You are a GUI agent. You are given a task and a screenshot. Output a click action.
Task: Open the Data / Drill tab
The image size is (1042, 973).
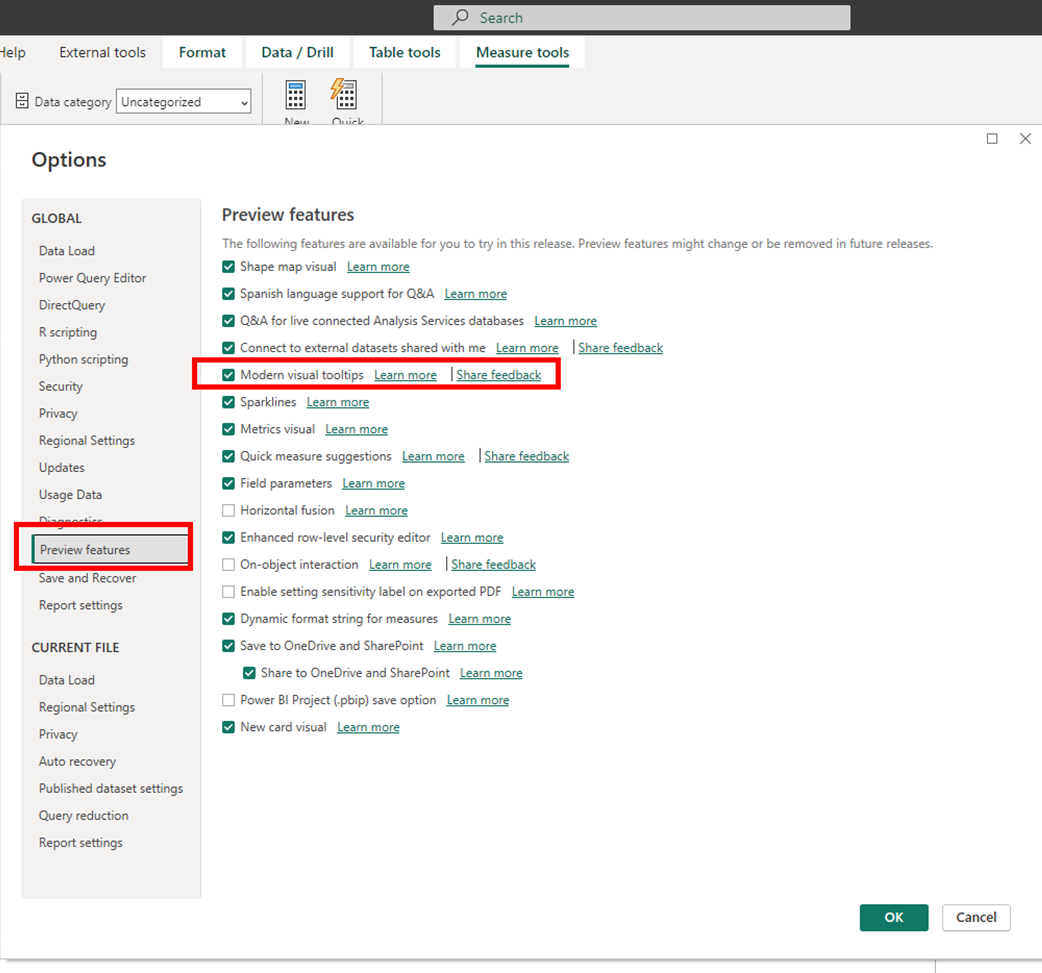point(297,53)
